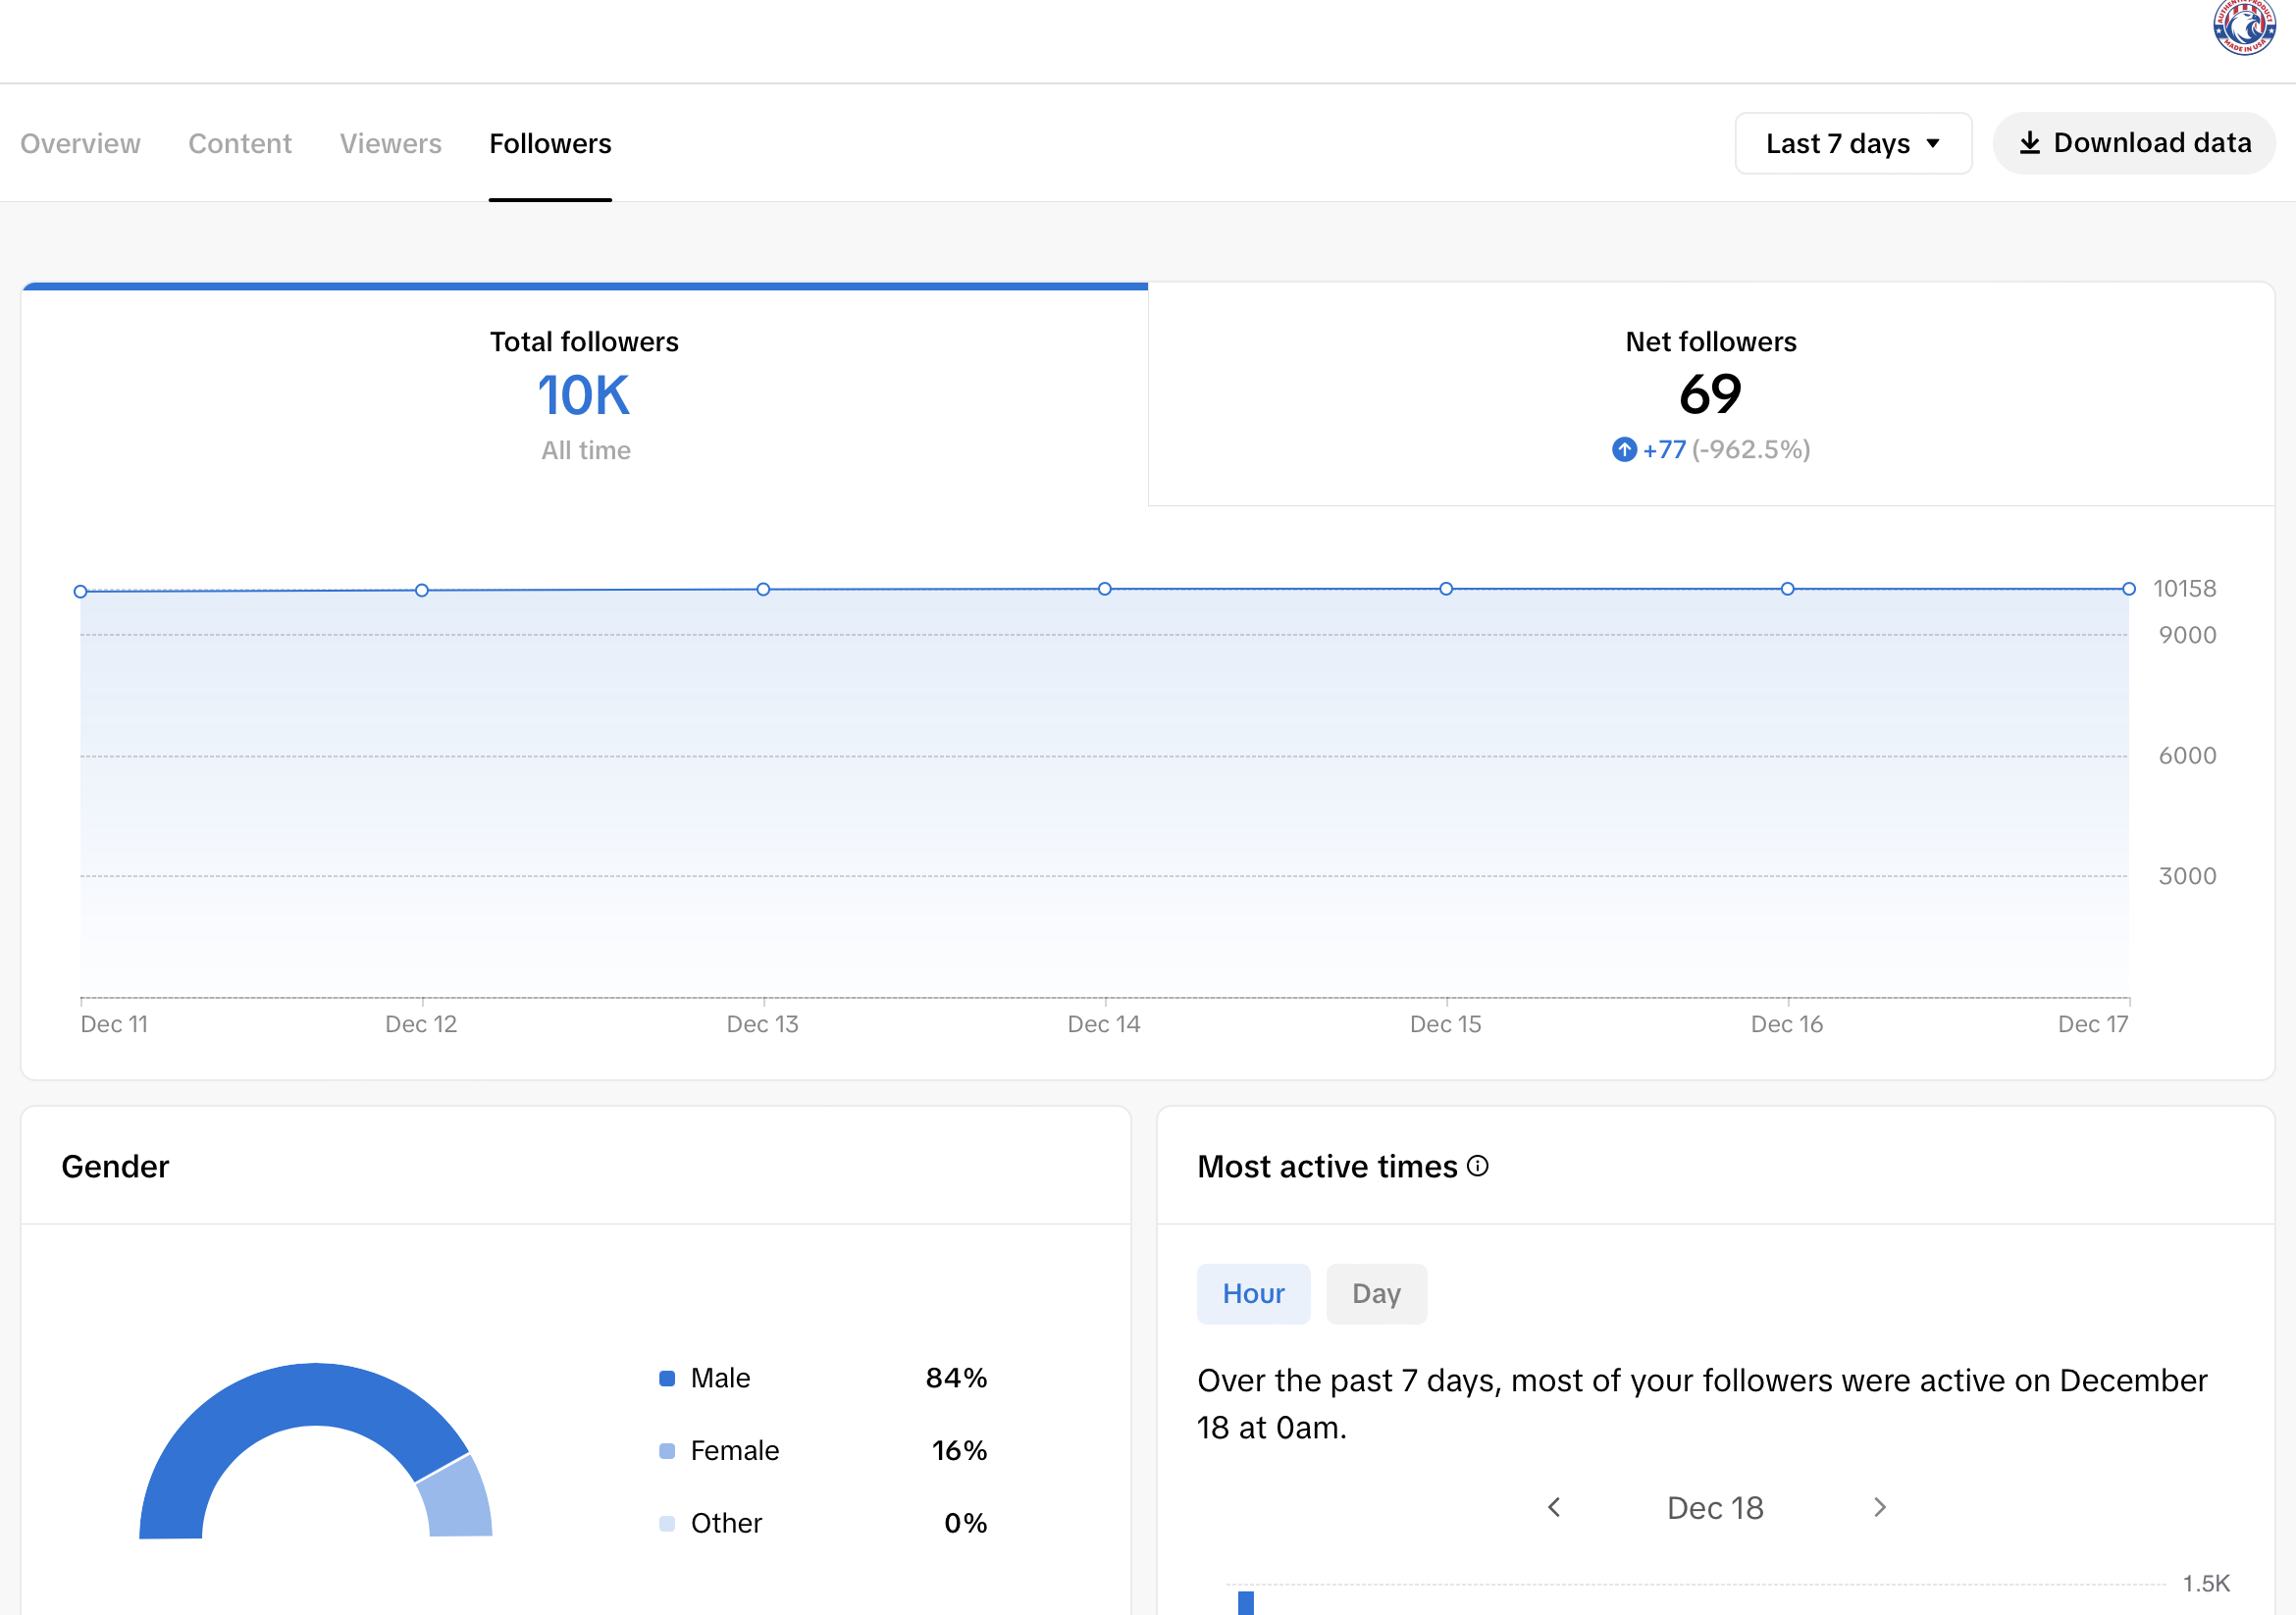Select the Followers tab
The image size is (2296, 1615).
550,143
